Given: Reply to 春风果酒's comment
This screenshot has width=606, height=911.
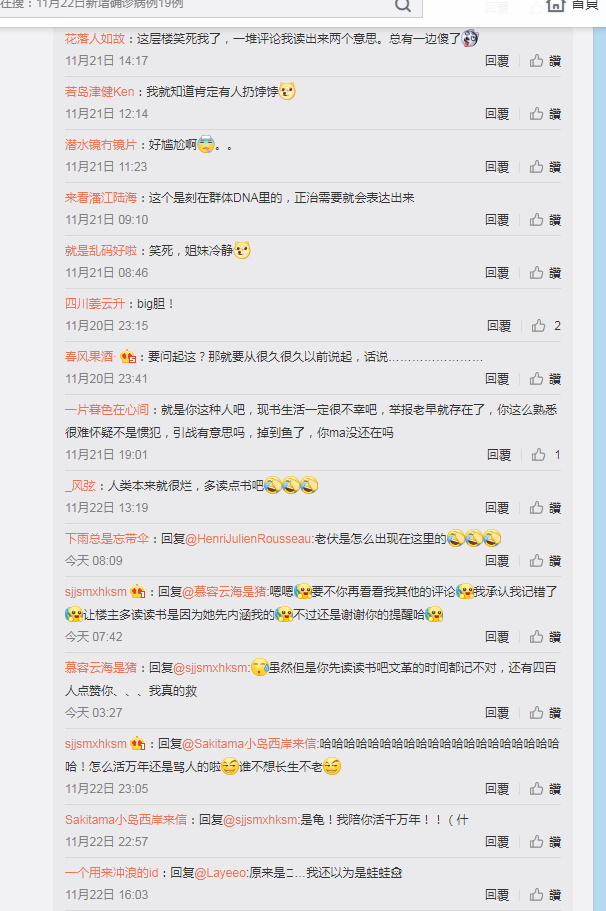Looking at the screenshot, I should pyautogui.click(x=497, y=379).
